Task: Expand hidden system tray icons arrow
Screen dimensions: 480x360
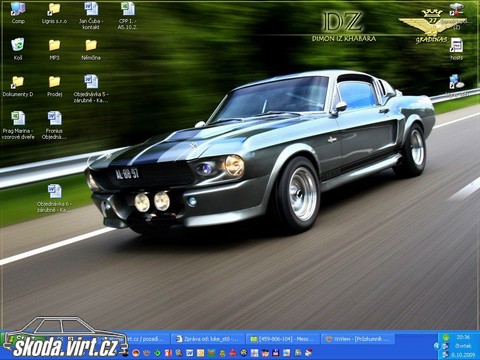Action: (437, 346)
